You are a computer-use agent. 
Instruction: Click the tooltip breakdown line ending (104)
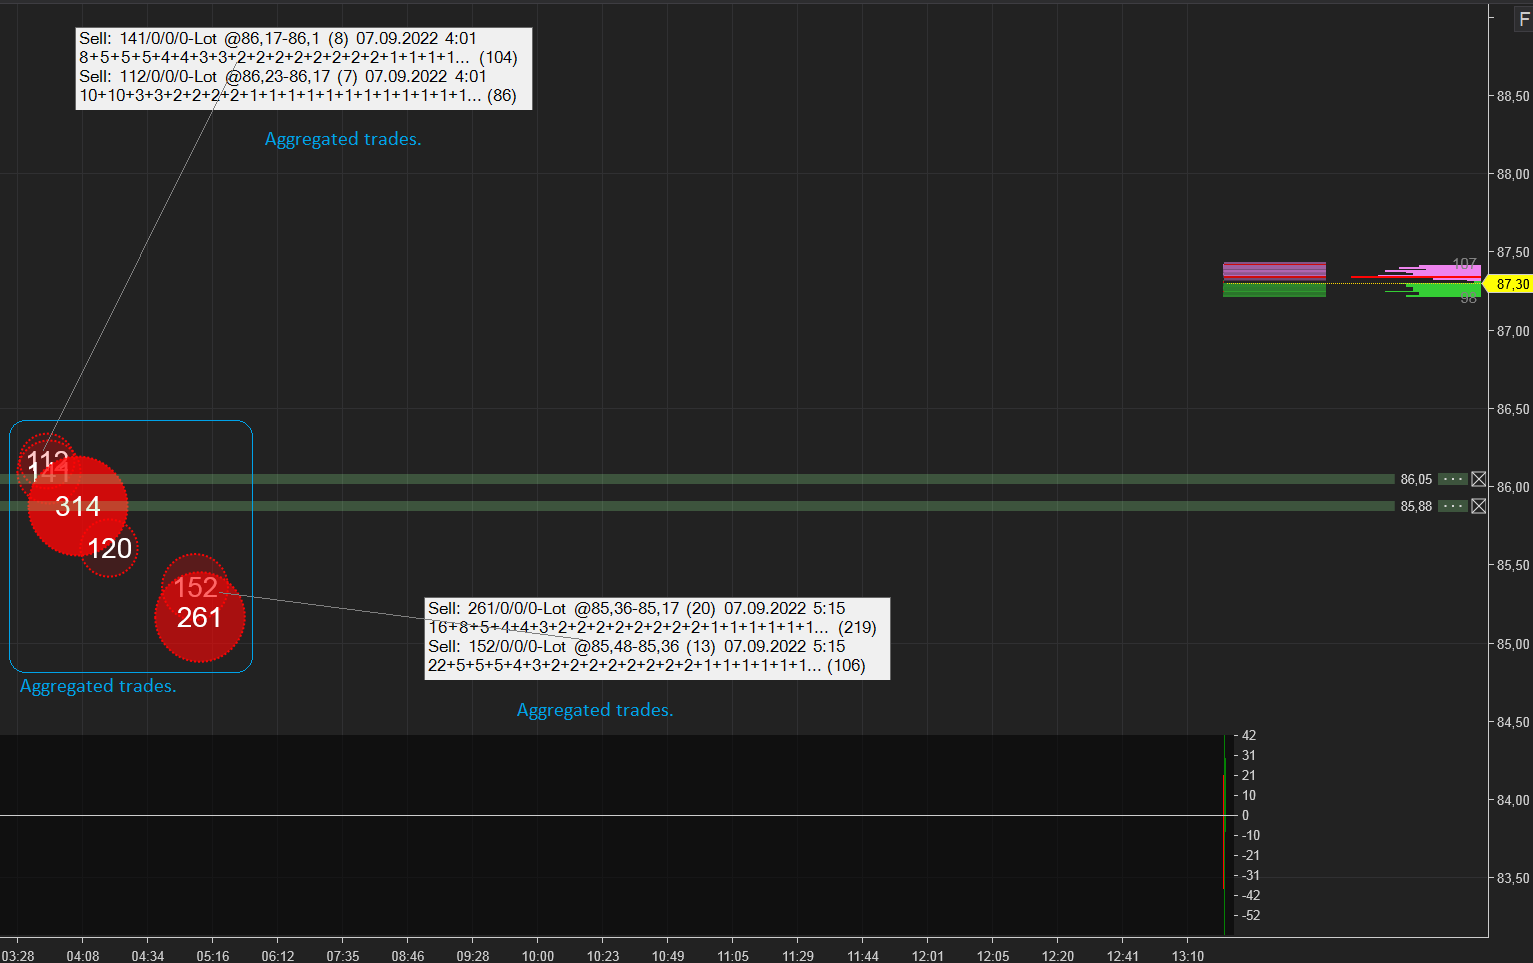tap(298, 58)
